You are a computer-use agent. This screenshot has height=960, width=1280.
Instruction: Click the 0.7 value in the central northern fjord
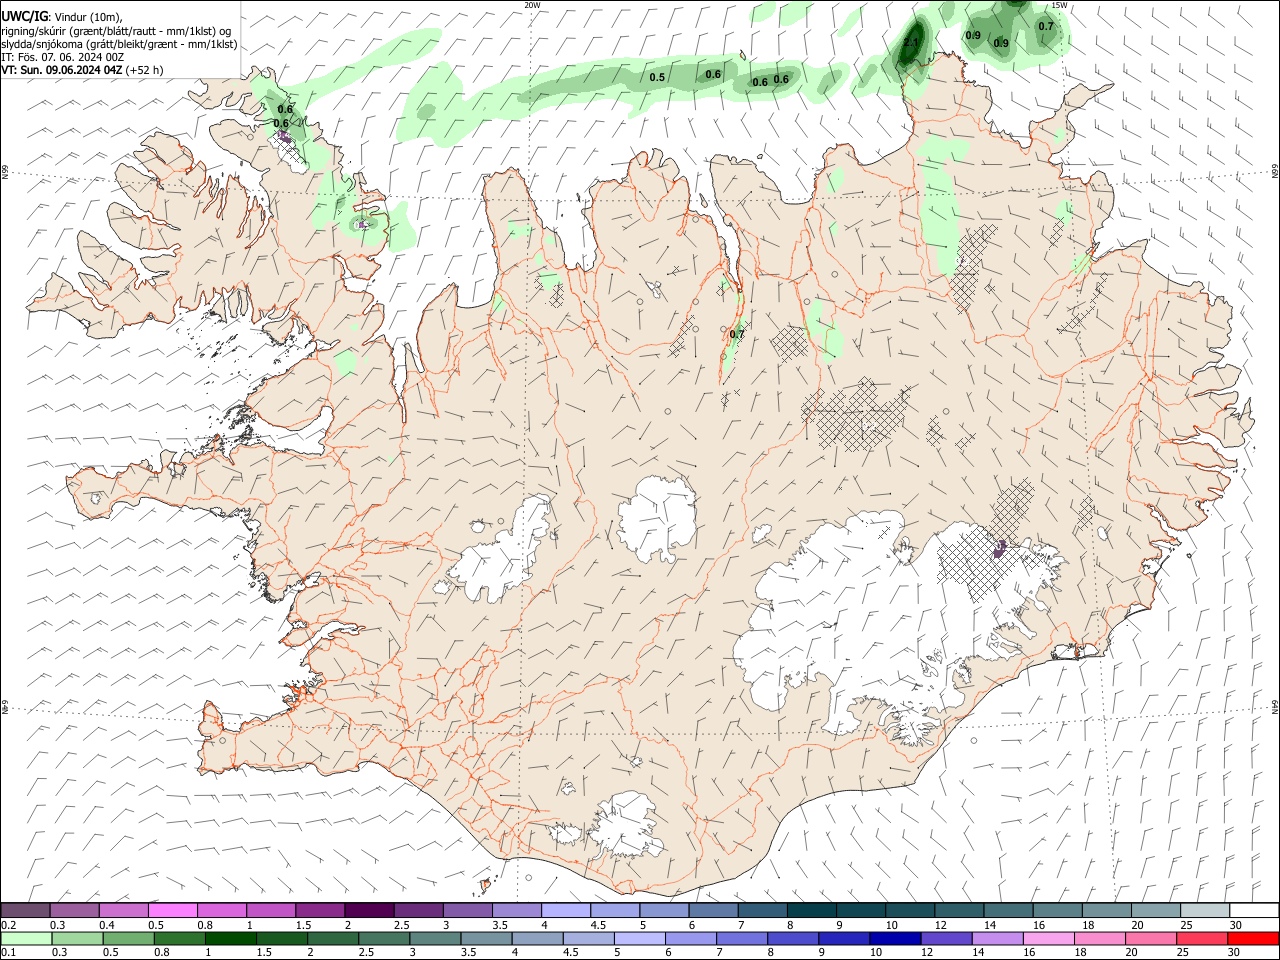737,334
